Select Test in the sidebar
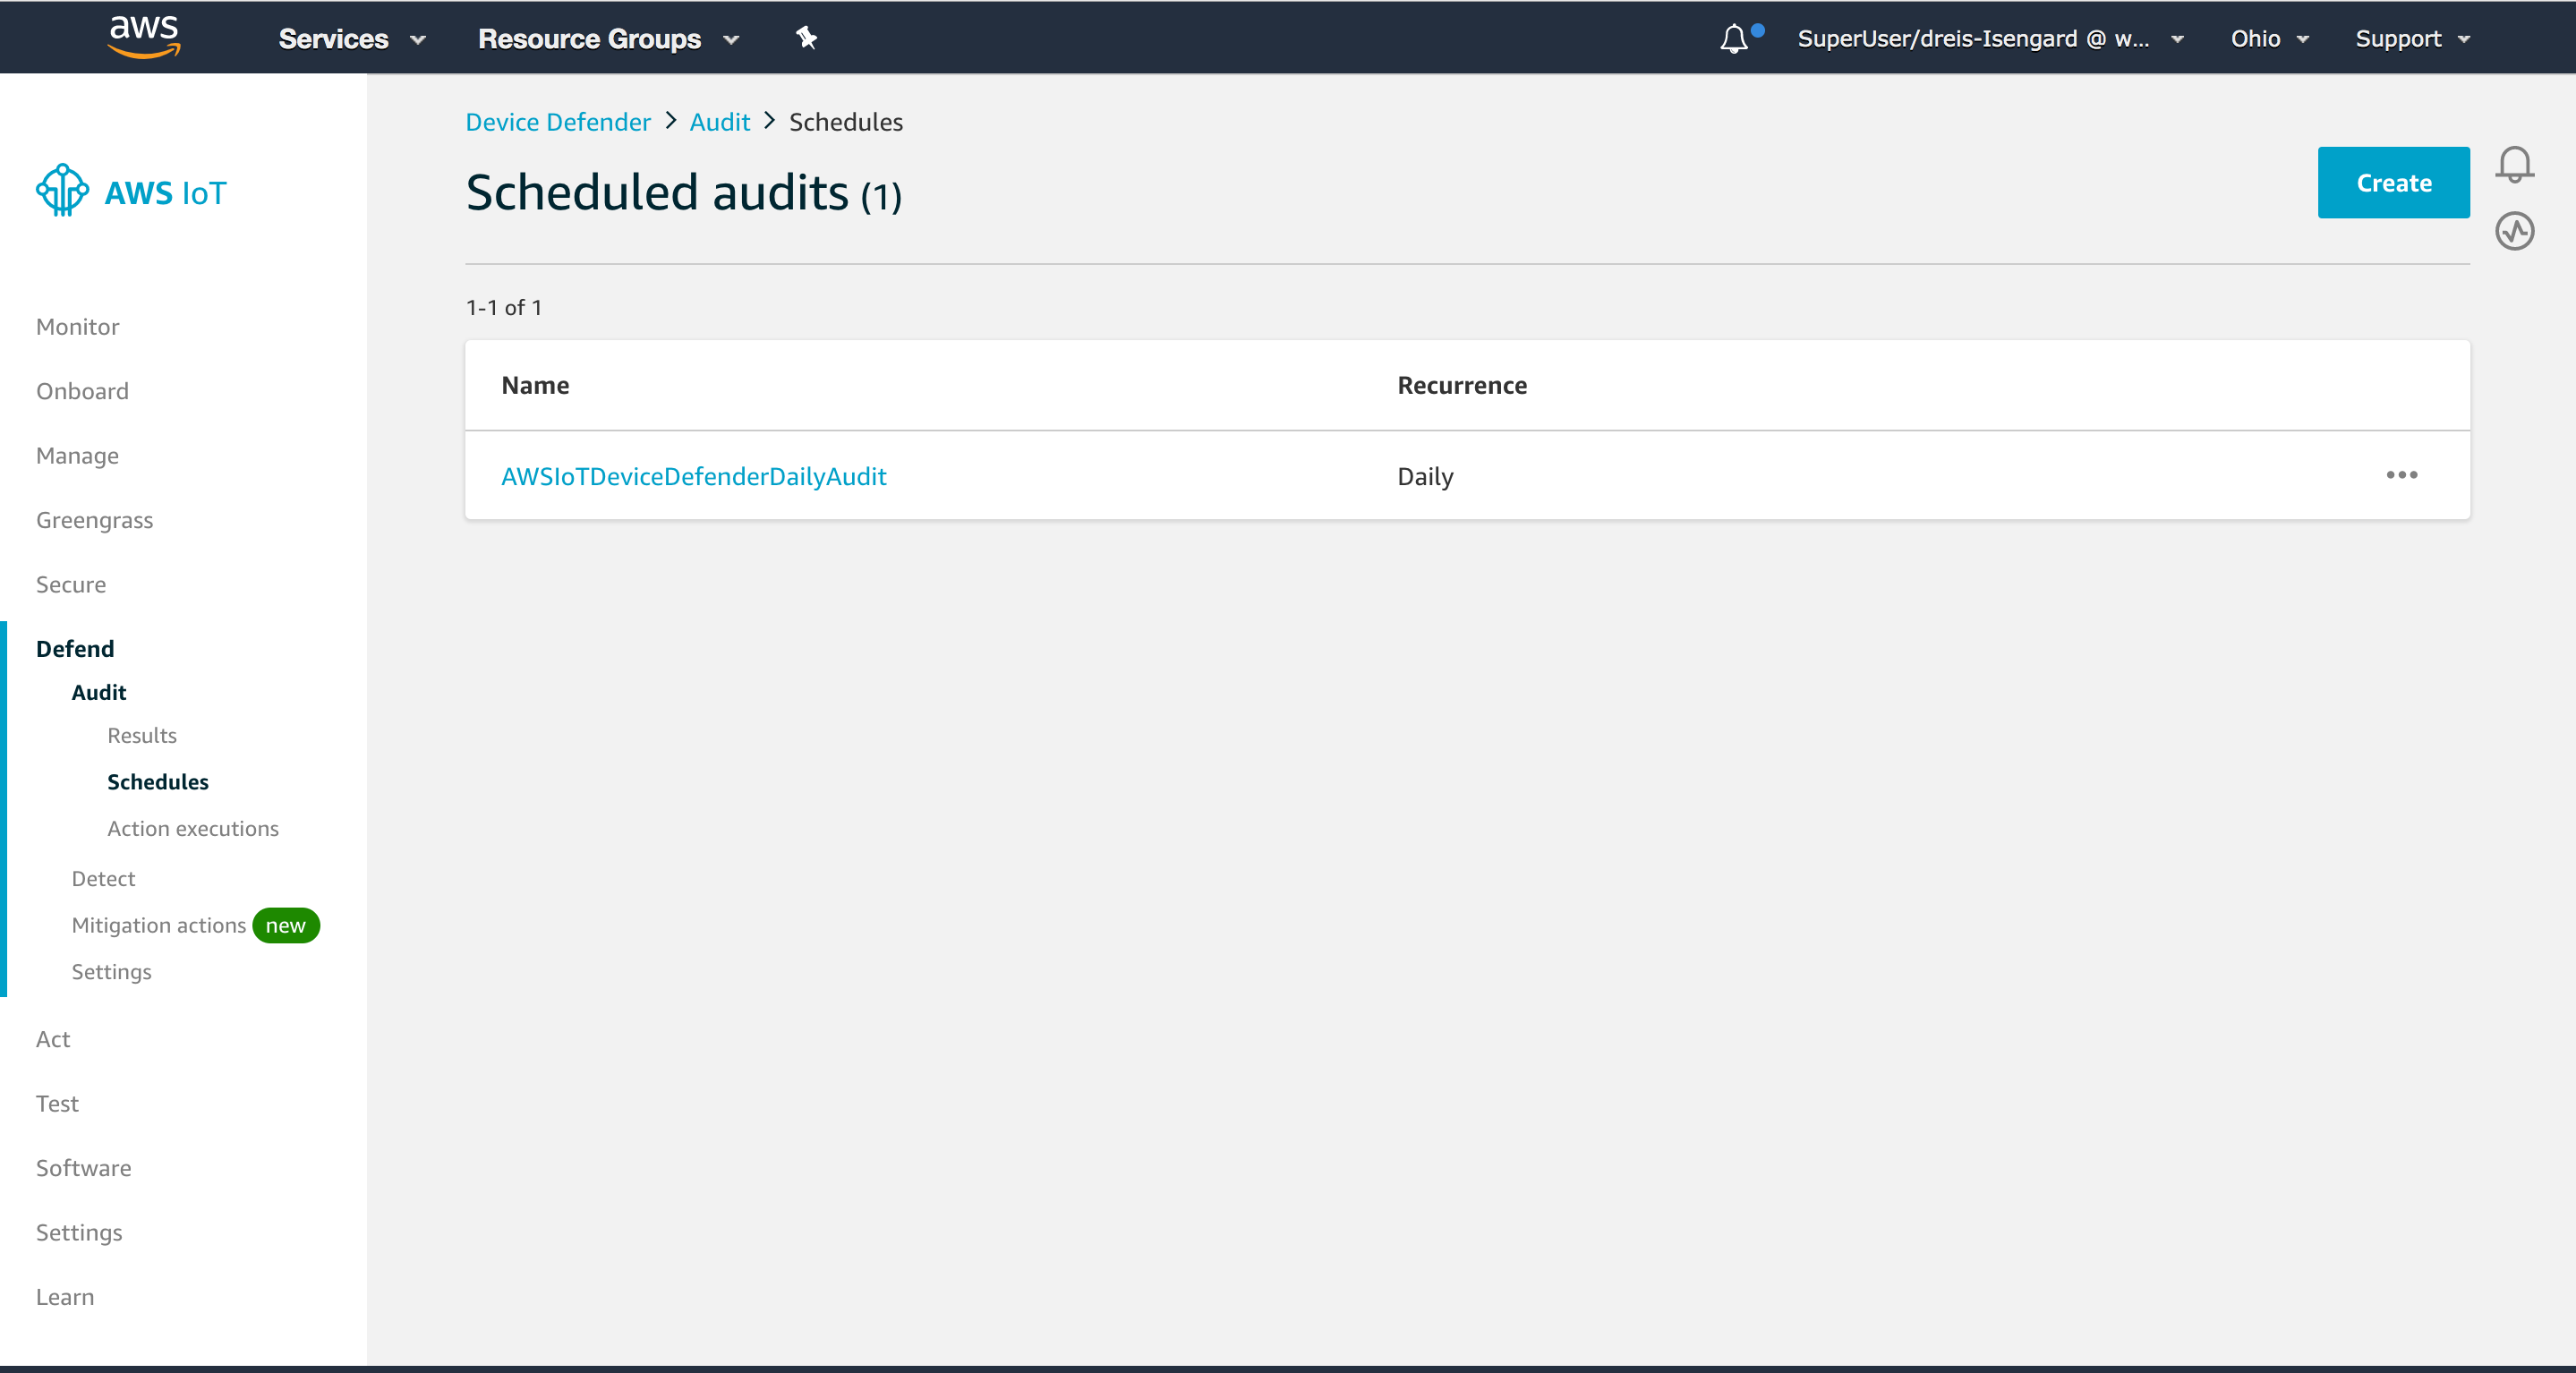2576x1373 pixels. tap(57, 1103)
